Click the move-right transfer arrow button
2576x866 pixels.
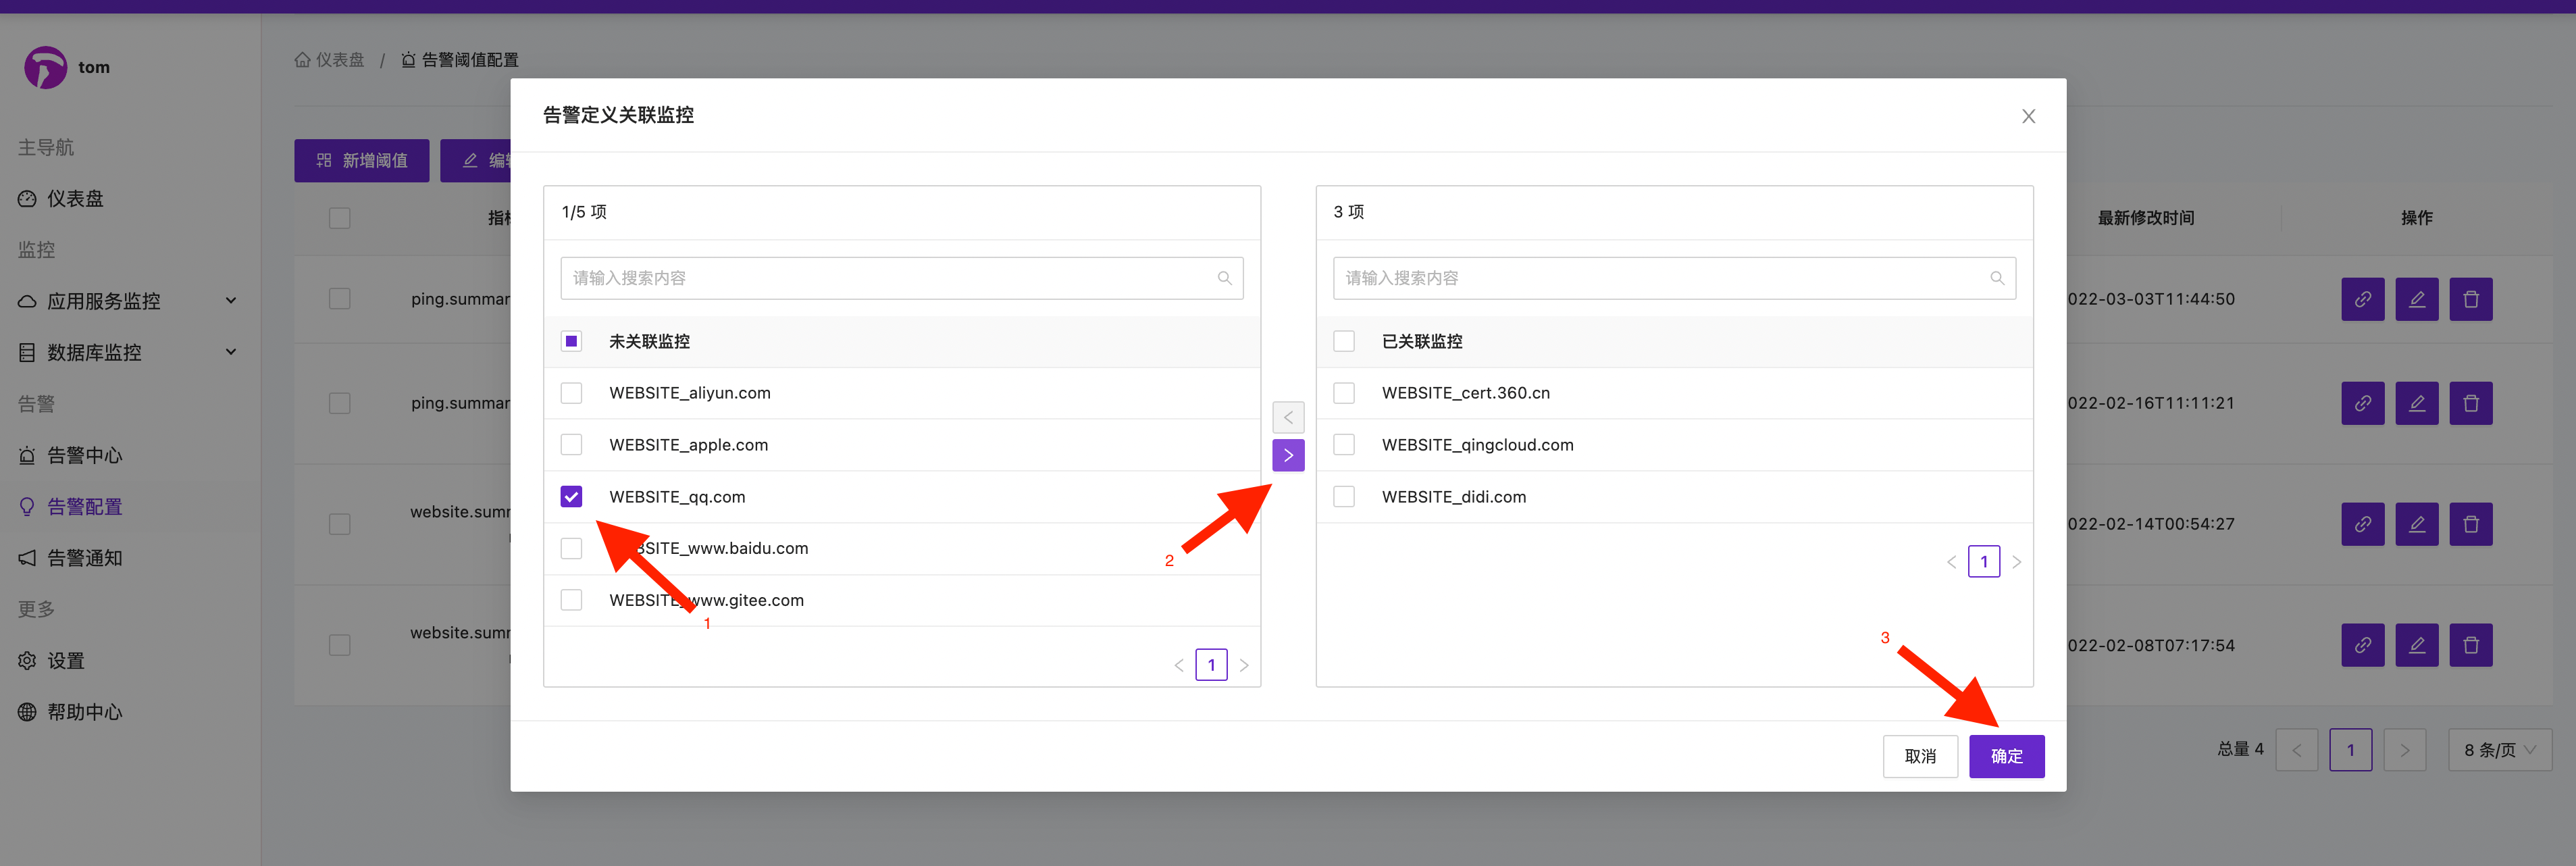[x=1288, y=455]
